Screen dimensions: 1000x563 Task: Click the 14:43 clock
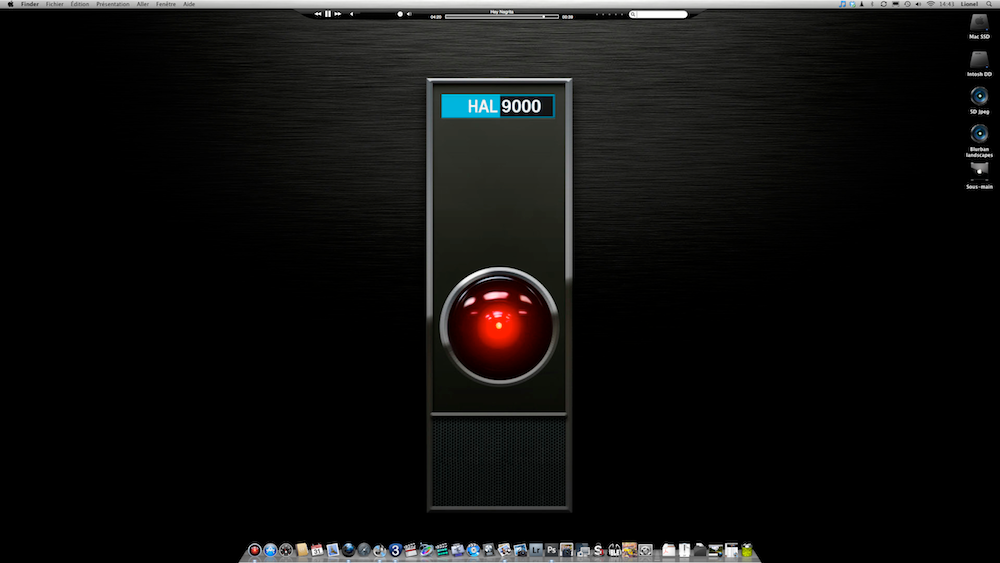(x=946, y=4)
